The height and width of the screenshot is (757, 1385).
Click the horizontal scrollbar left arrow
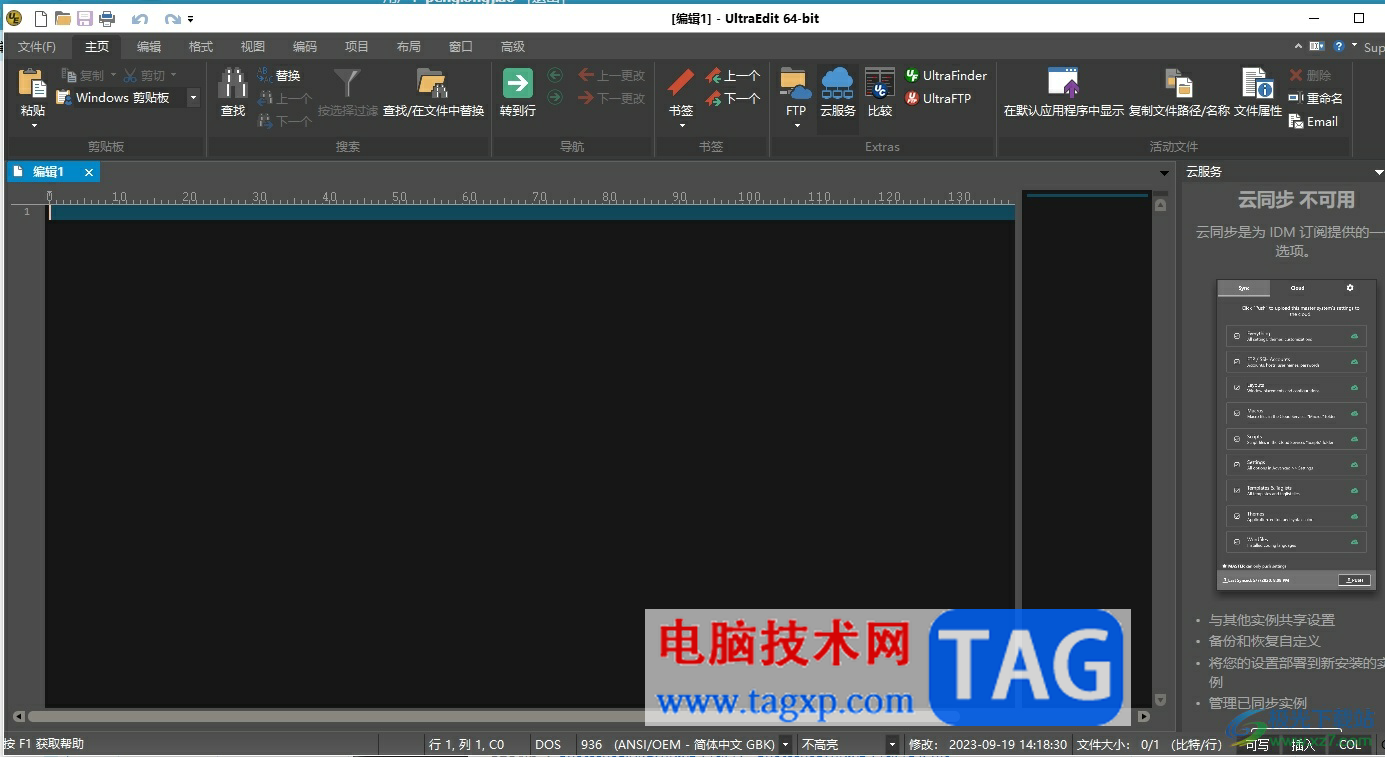(18, 716)
